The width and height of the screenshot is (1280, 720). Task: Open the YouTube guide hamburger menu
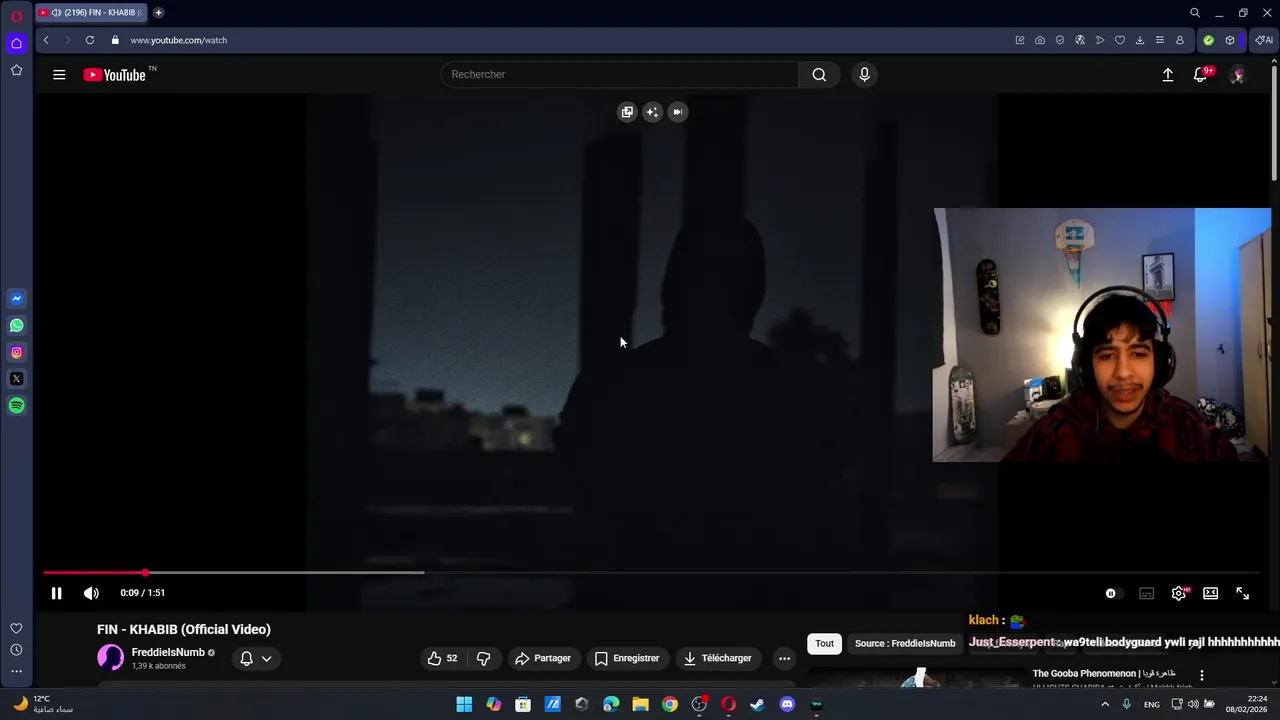pos(59,74)
